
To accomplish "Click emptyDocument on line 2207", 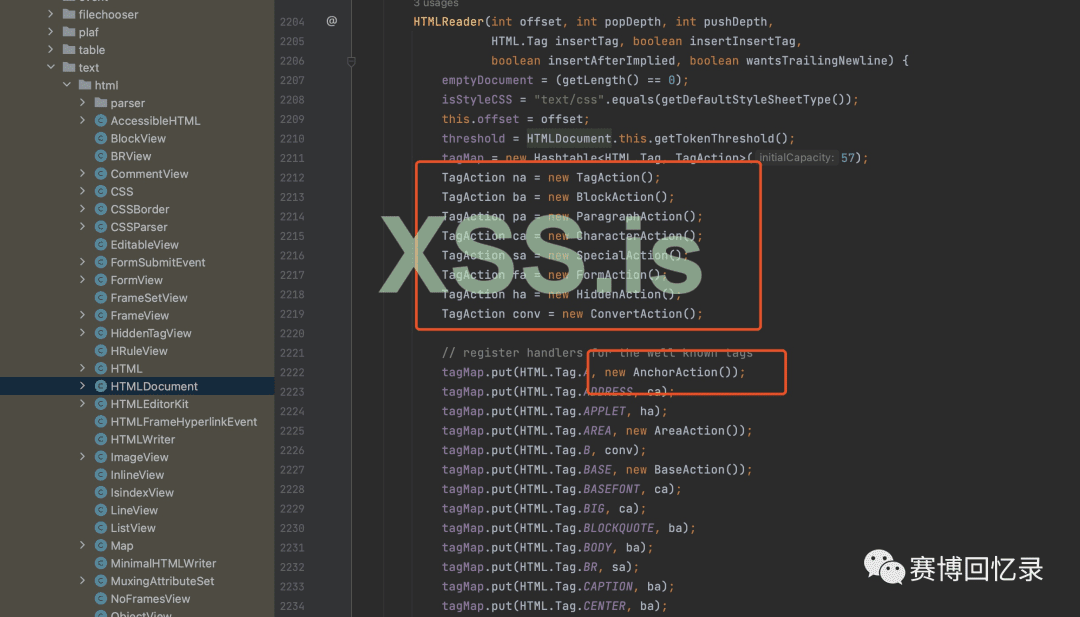I will [488, 81].
